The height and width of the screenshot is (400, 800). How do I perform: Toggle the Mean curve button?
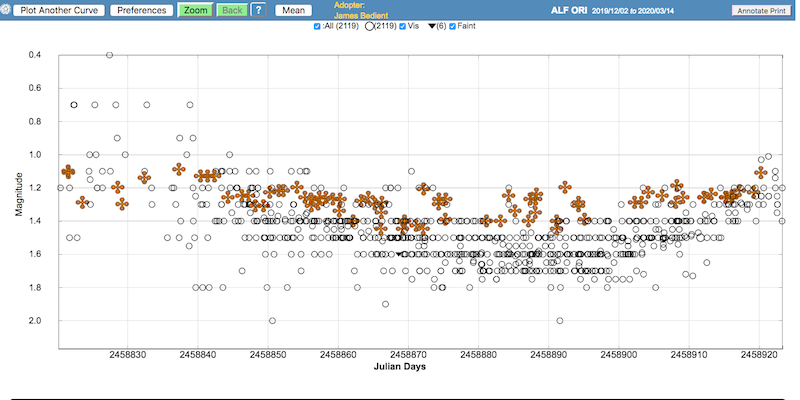click(293, 10)
